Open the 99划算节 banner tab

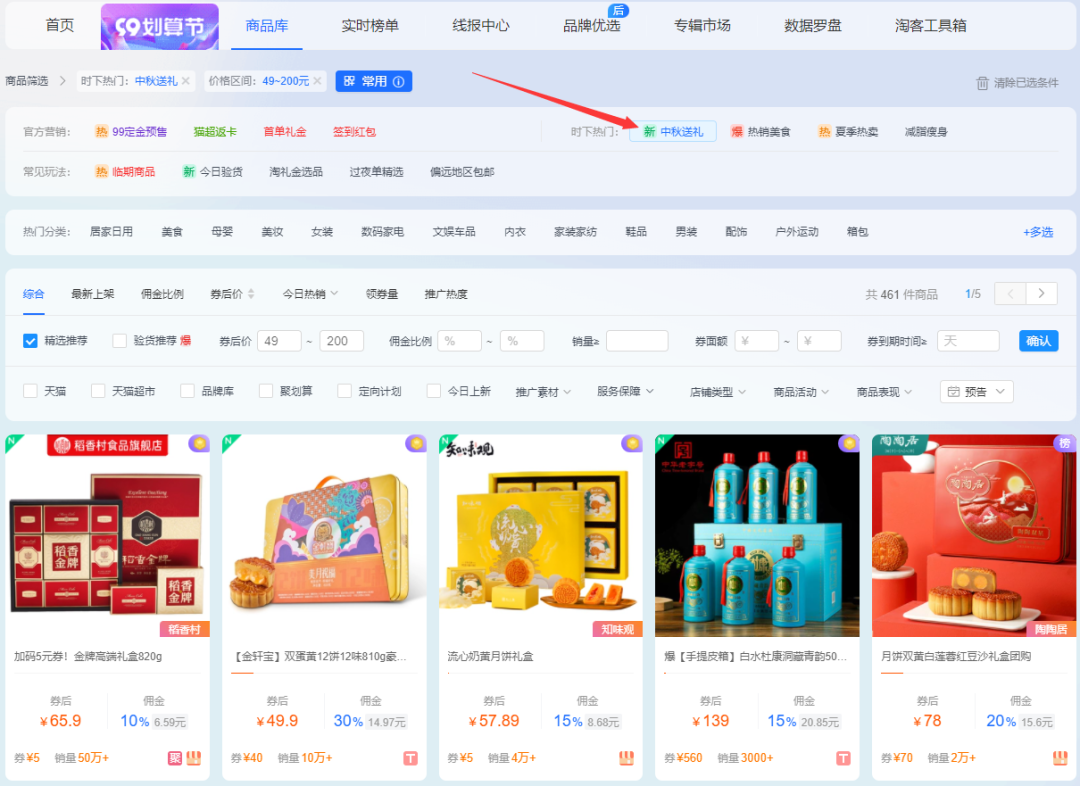pyautogui.click(x=160, y=27)
